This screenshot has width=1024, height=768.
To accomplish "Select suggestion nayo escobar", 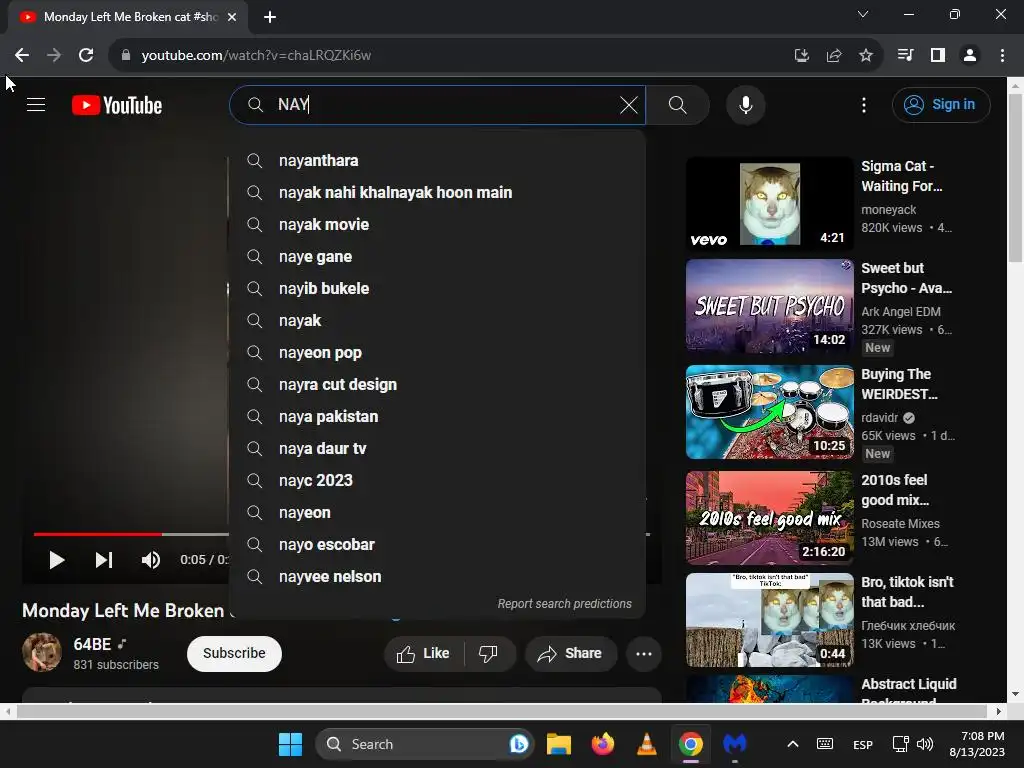I will 438,545.
